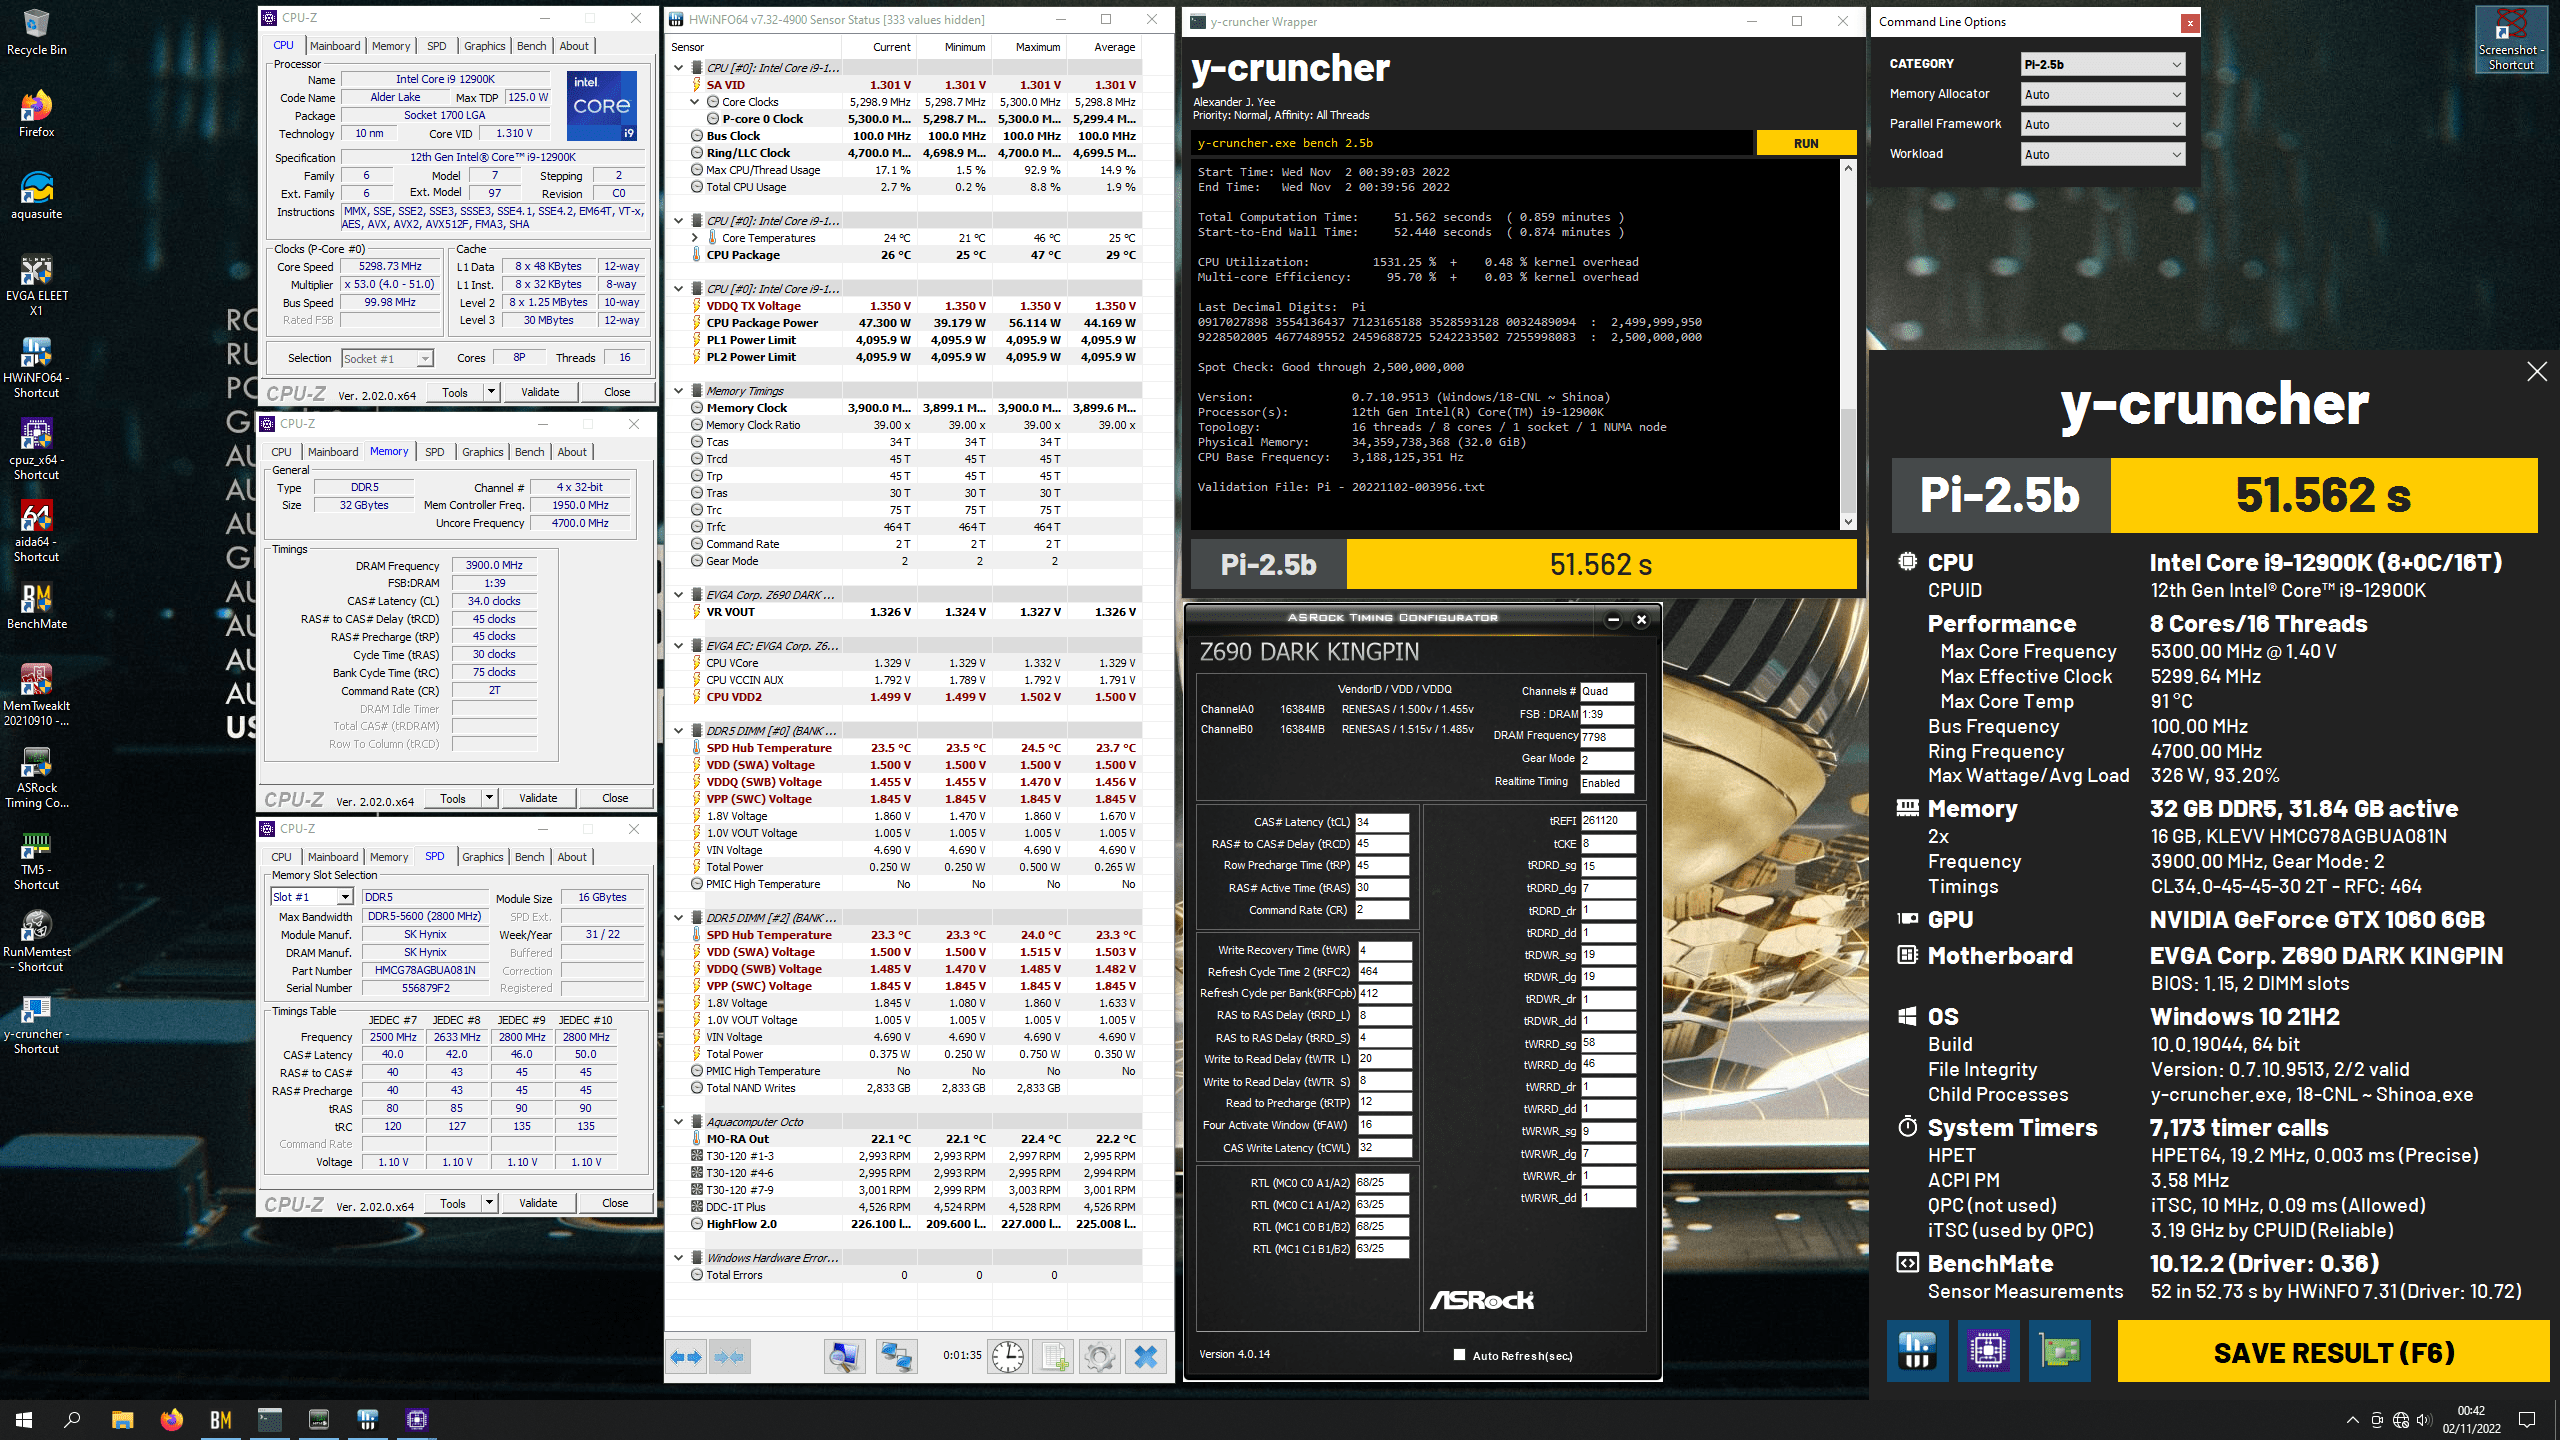Click BenchMate panel purple CPU-Z chip icon
The height and width of the screenshot is (1440, 2560).
point(1988,1351)
